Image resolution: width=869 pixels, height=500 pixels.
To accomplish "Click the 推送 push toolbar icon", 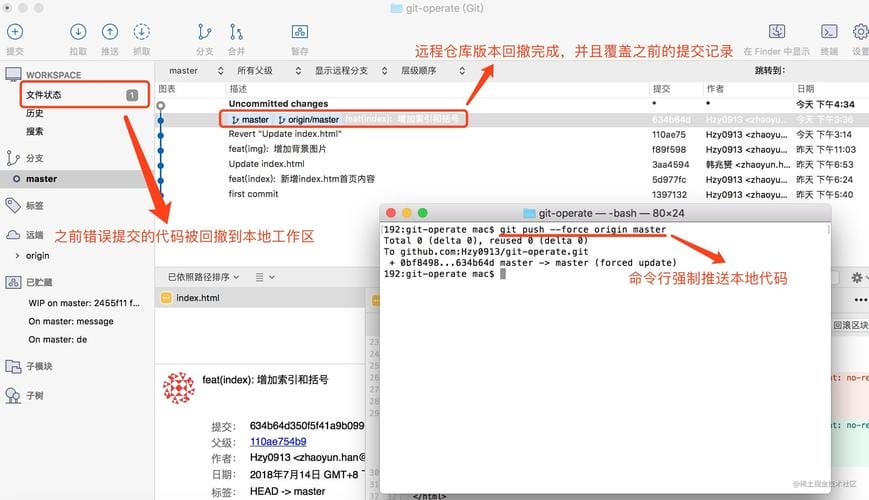I will point(110,32).
